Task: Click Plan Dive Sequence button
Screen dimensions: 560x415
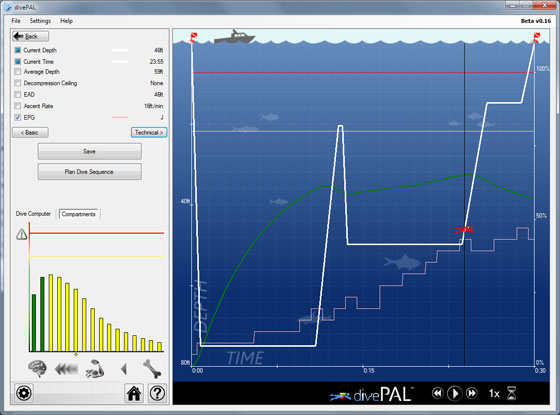Action: coord(90,172)
